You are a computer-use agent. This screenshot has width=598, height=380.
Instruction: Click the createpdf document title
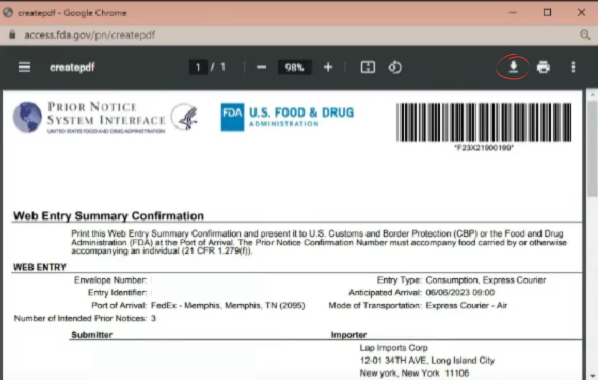tap(72, 68)
